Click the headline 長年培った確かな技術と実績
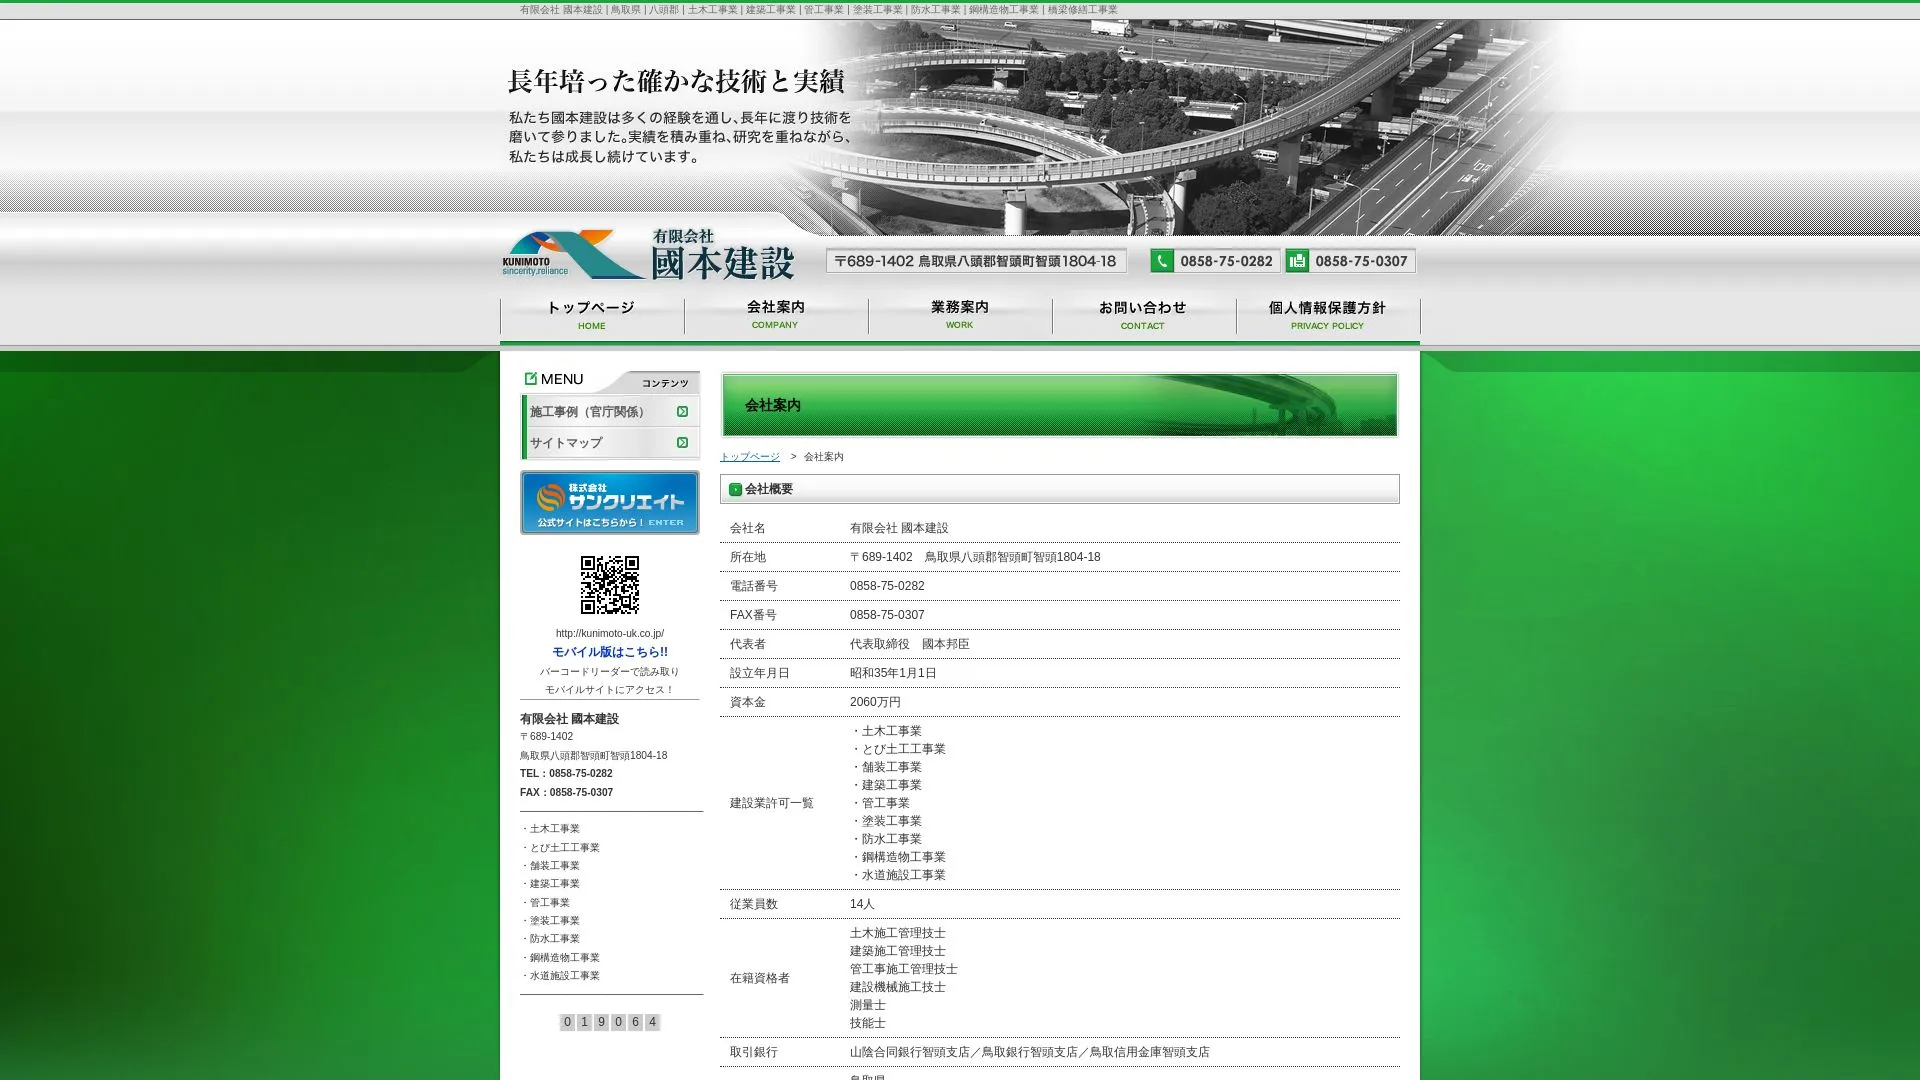 click(x=676, y=81)
